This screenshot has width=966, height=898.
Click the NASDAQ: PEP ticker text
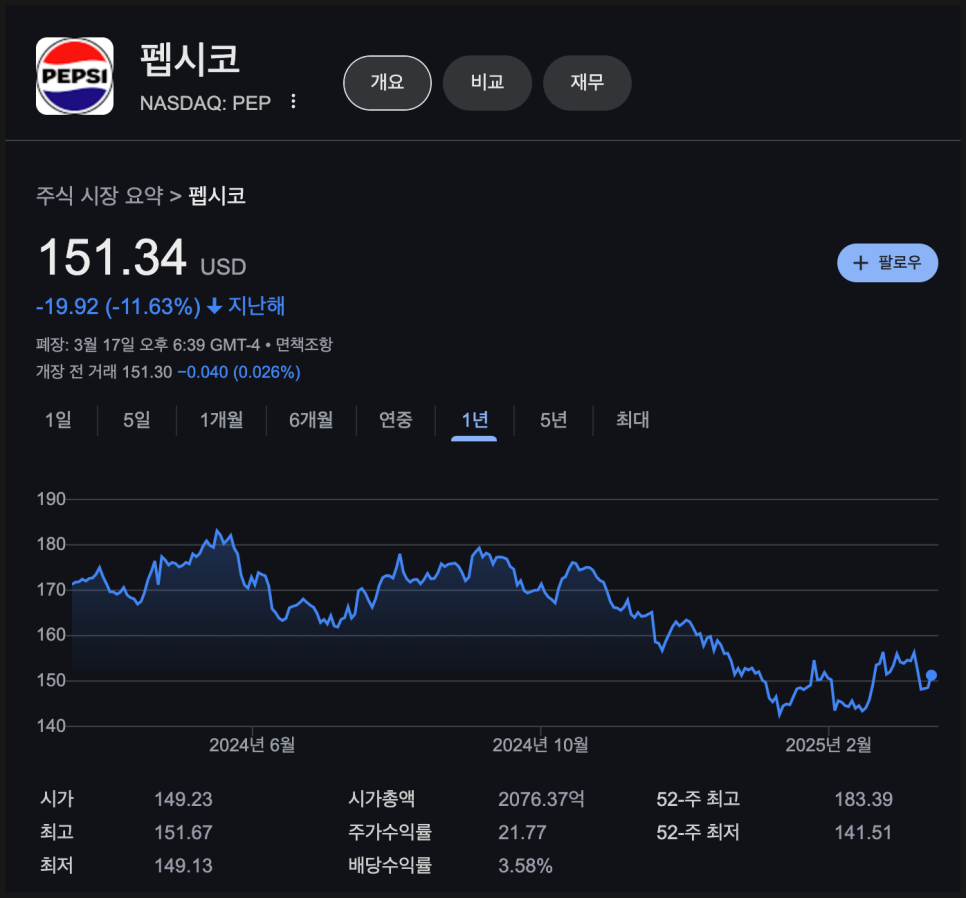(205, 103)
